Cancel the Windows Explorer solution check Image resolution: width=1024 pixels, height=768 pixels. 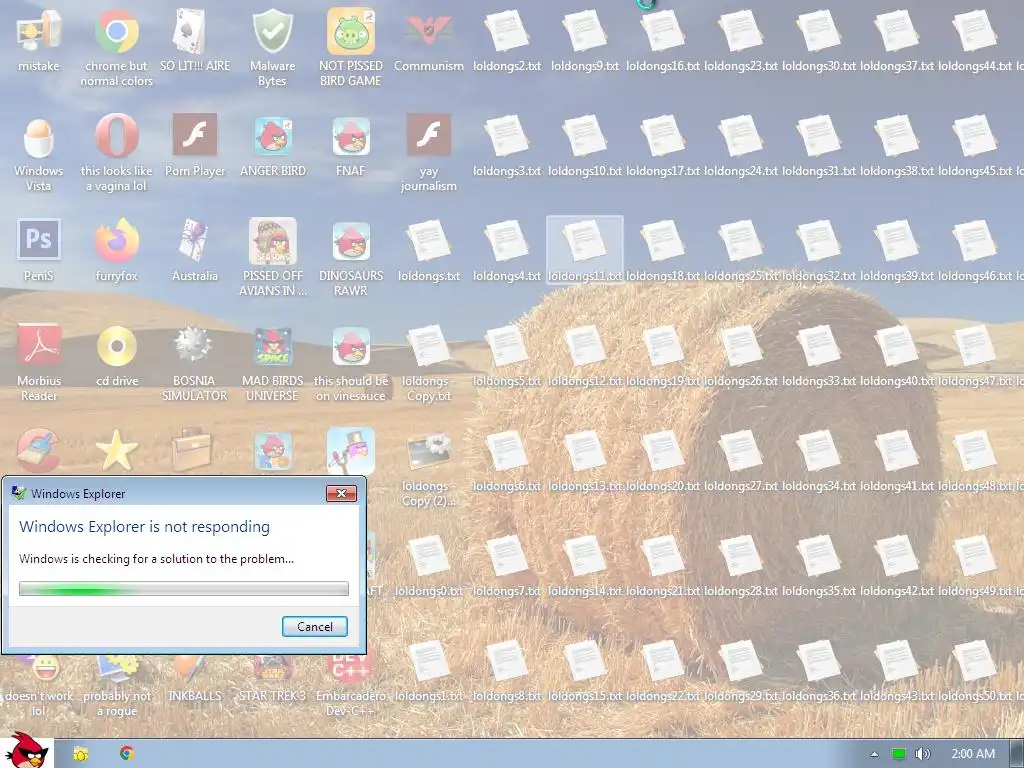click(315, 626)
